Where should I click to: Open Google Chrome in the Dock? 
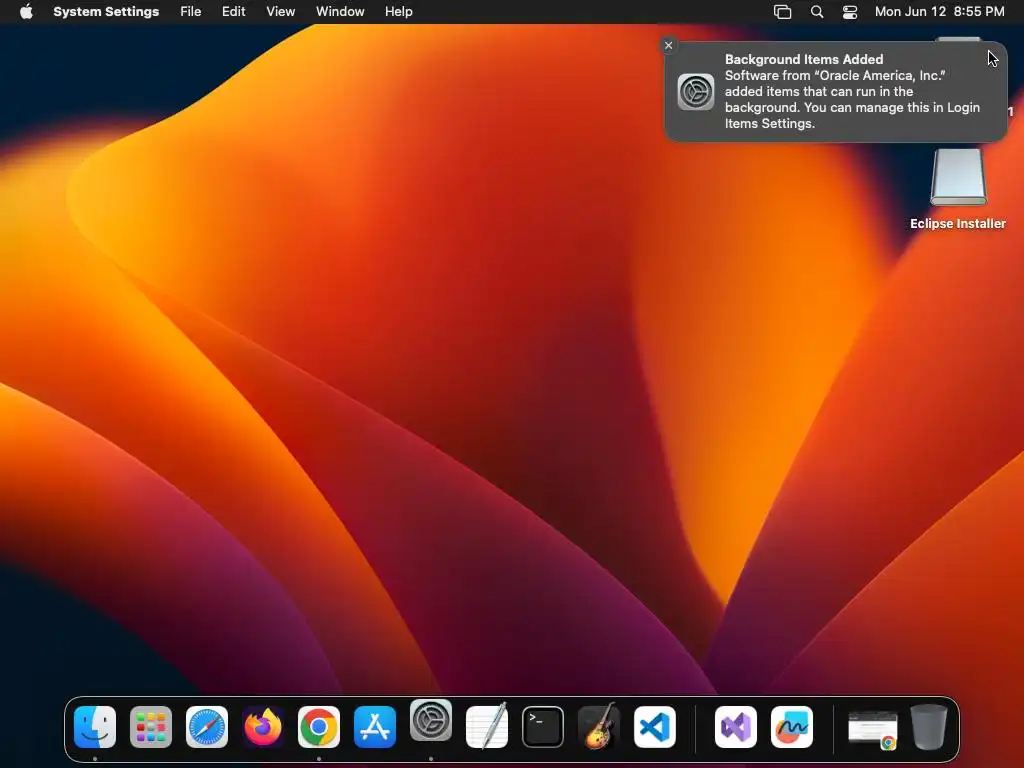pos(319,727)
